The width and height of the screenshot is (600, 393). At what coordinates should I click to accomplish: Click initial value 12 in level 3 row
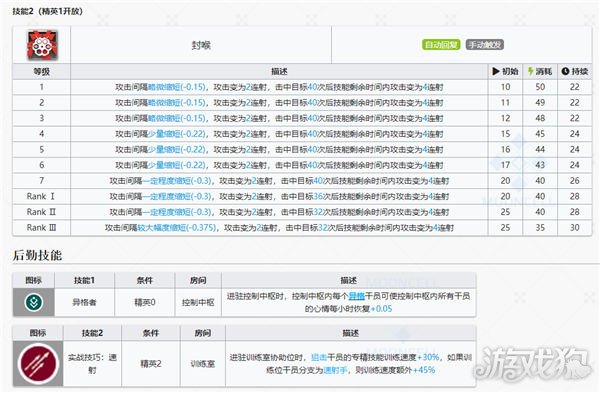[505, 118]
